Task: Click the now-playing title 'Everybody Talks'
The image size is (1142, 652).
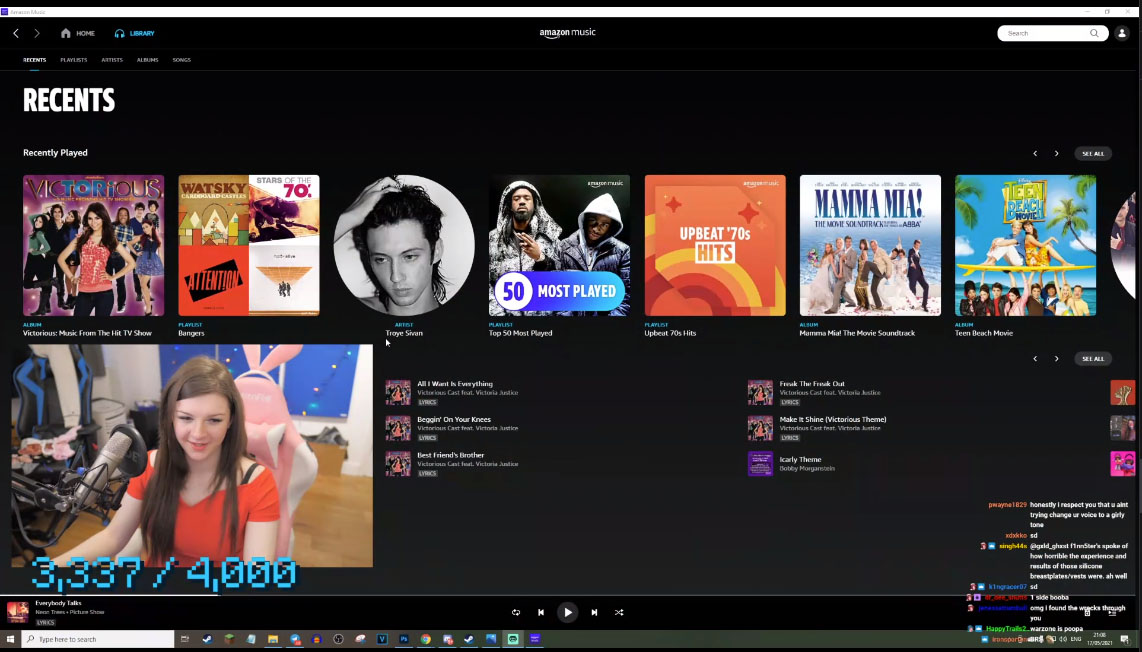Action: point(58,603)
